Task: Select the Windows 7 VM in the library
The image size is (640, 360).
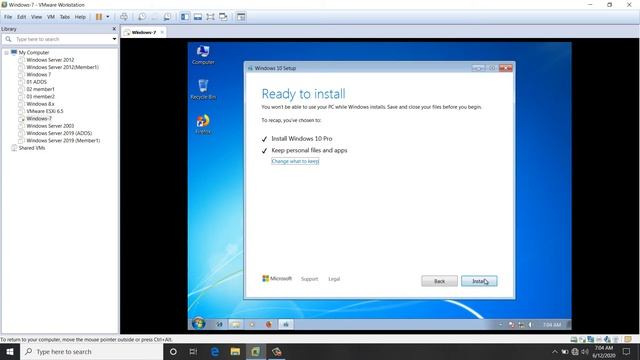Action: (38, 75)
